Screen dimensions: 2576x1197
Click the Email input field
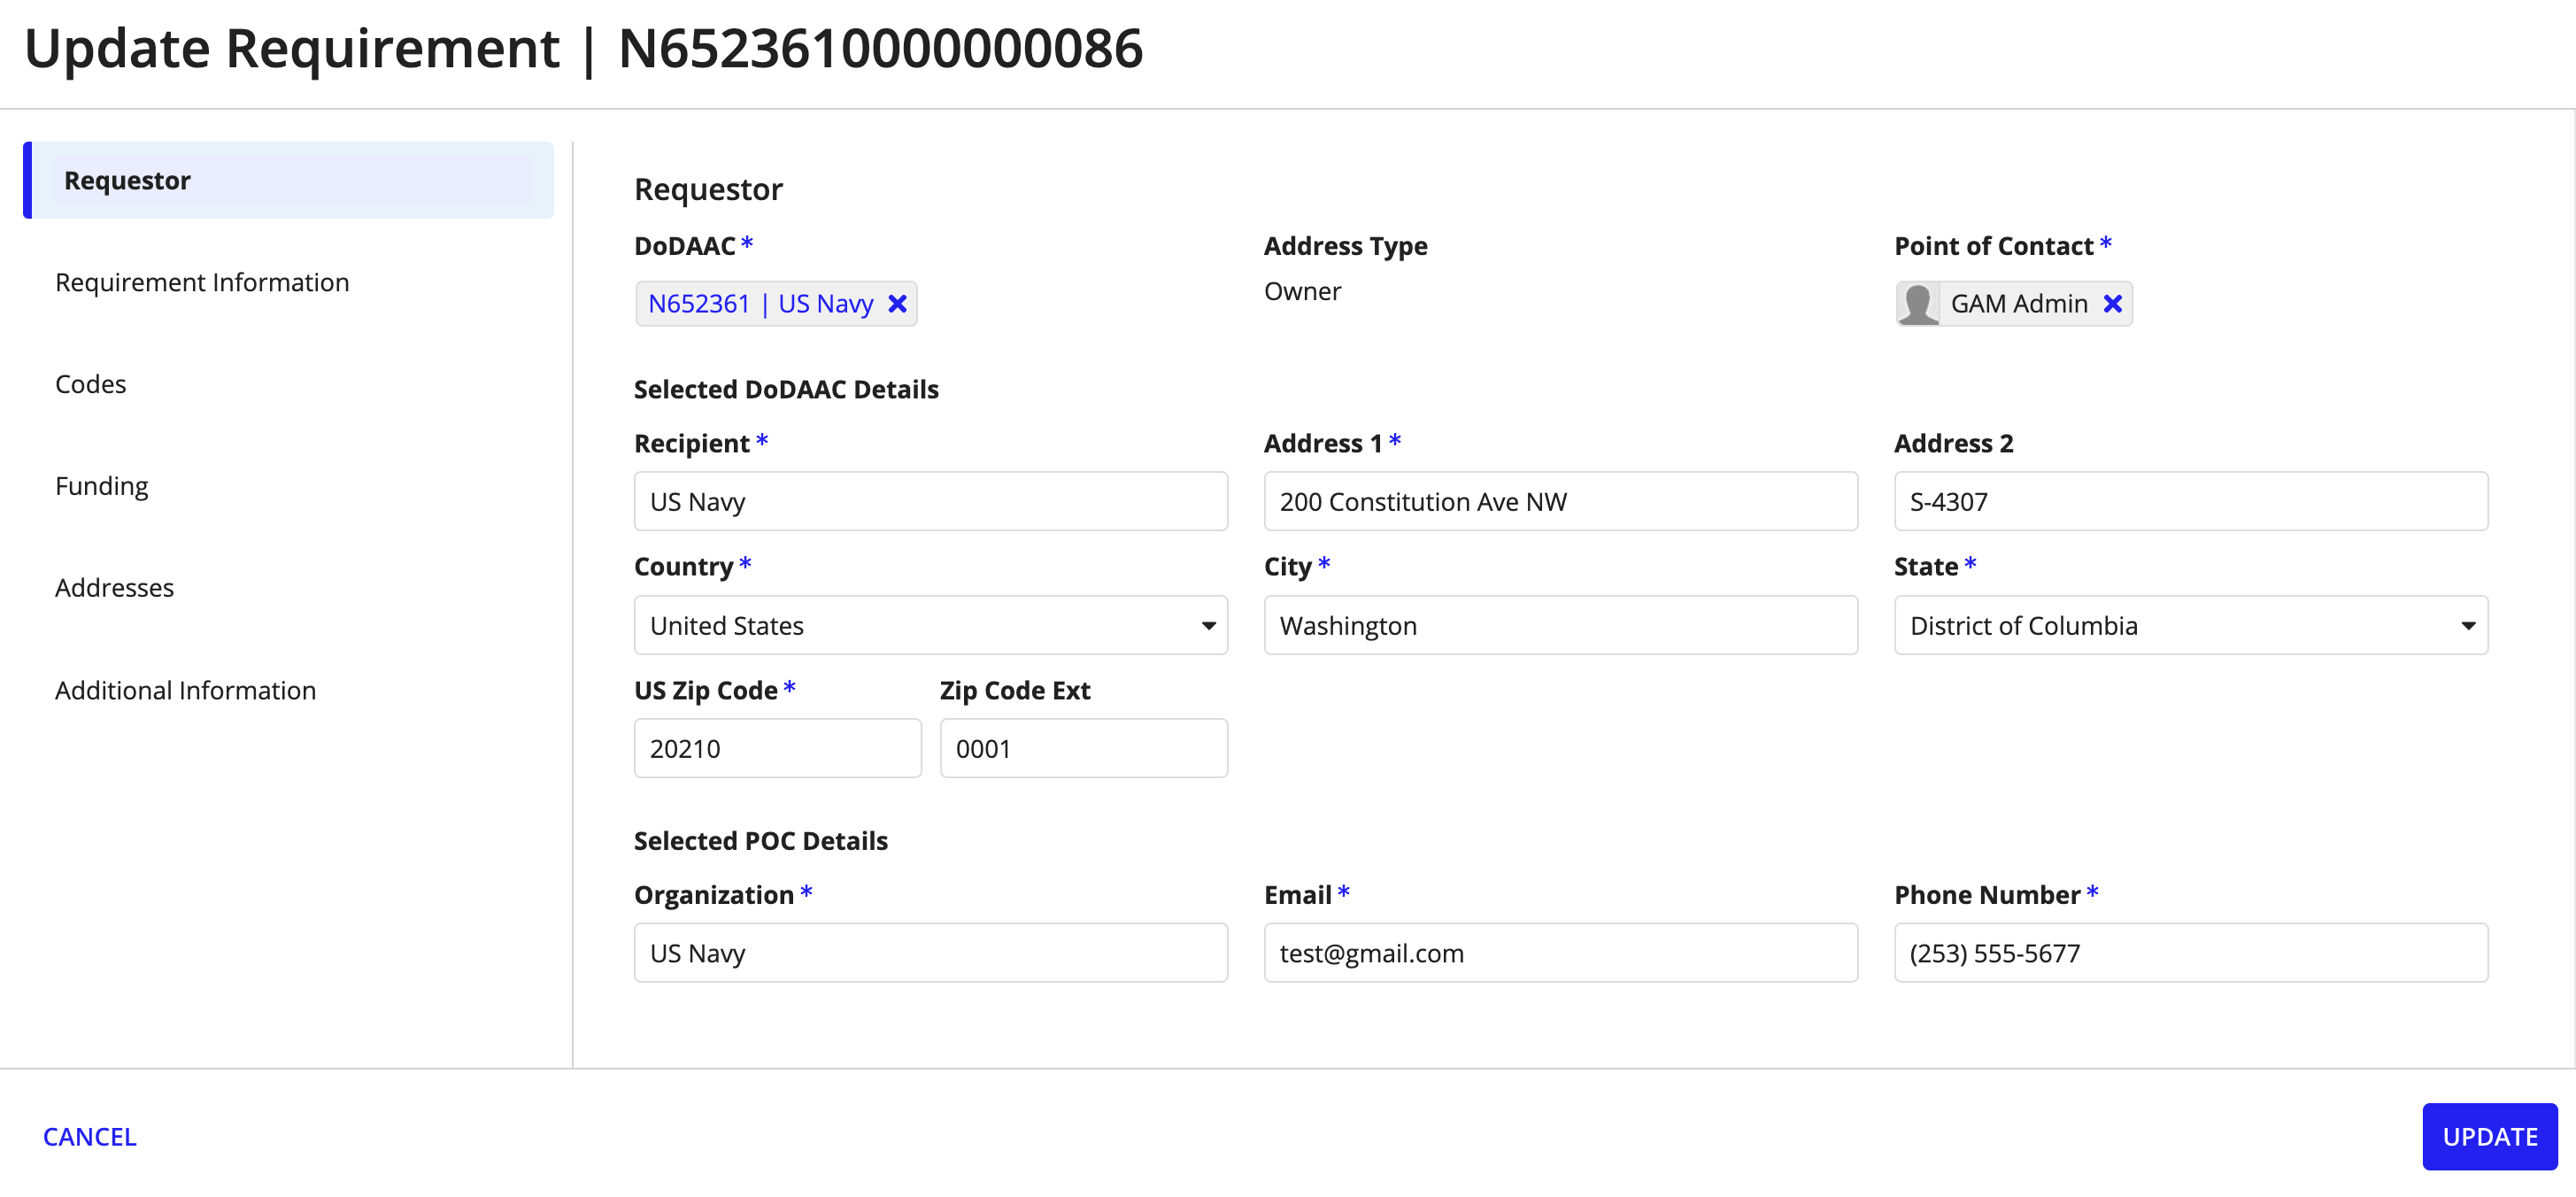pyautogui.click(x=1560, y=954)
